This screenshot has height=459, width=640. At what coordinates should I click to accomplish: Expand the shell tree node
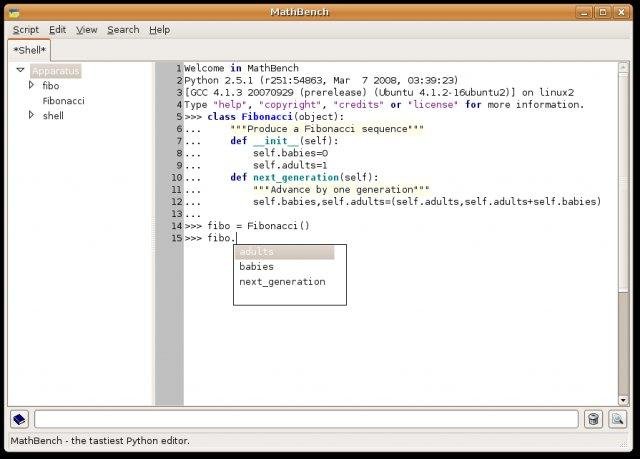tap(31, 115)
